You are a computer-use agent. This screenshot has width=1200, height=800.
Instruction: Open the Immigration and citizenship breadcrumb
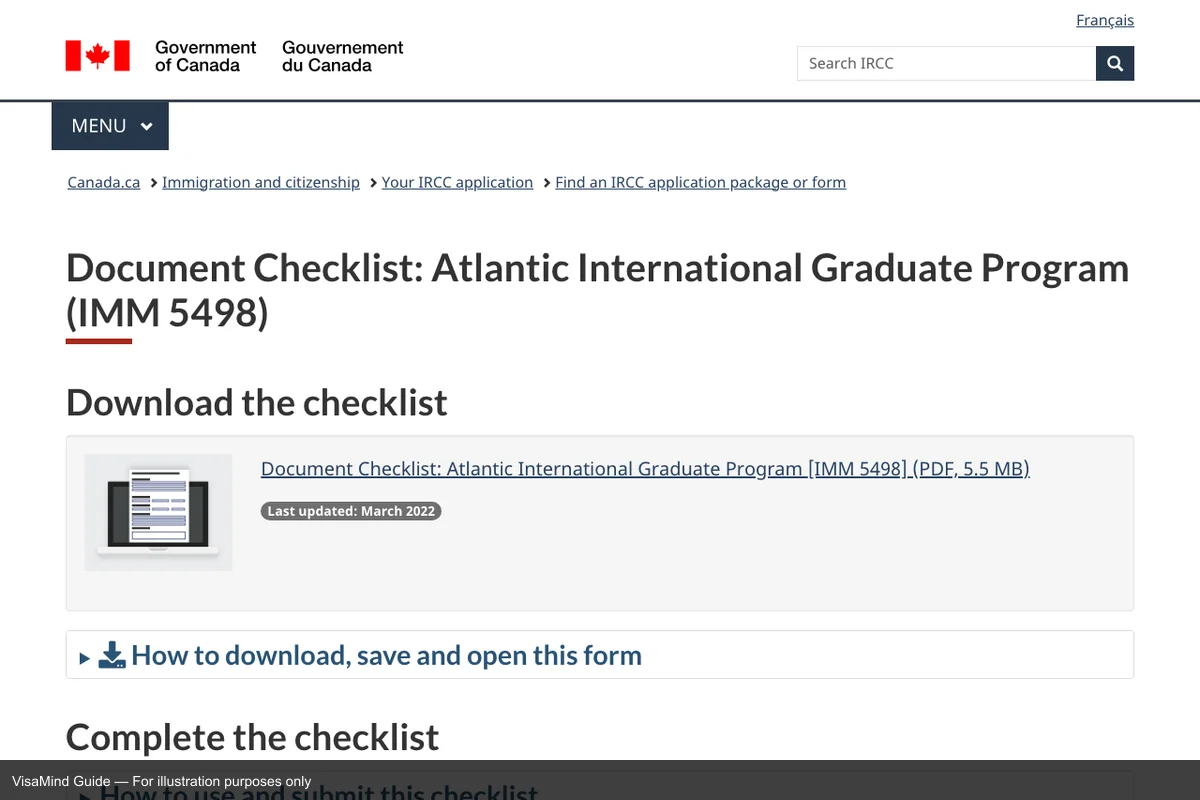coord(261,183)
